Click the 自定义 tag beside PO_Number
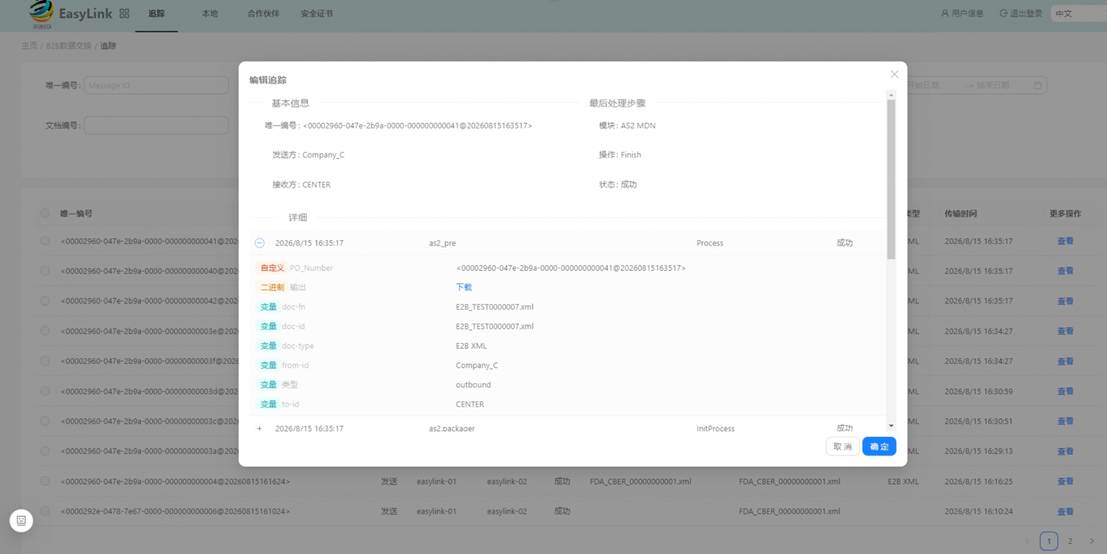Image resolution: width=1107 pixels, height=554 pixels. (272, 268)
